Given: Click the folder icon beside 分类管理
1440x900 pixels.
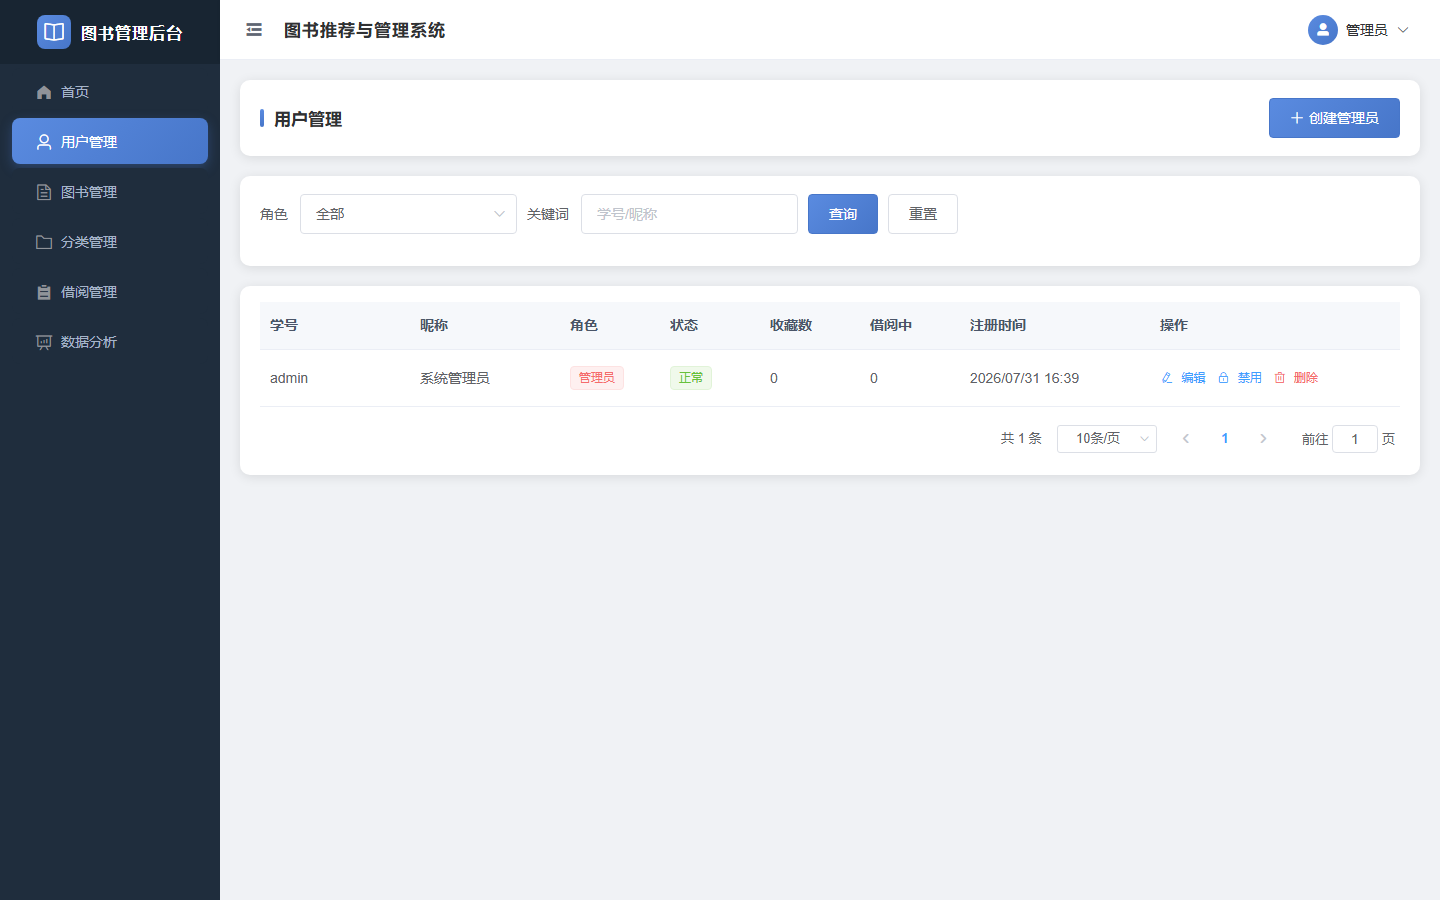Looking at the screenshot, I should pos(44,242).
